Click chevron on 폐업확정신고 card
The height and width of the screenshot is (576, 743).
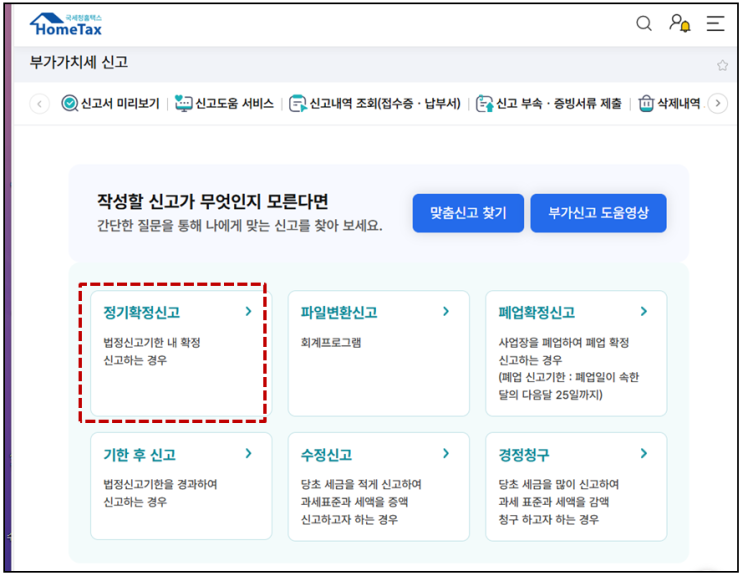tap(643, 311)
